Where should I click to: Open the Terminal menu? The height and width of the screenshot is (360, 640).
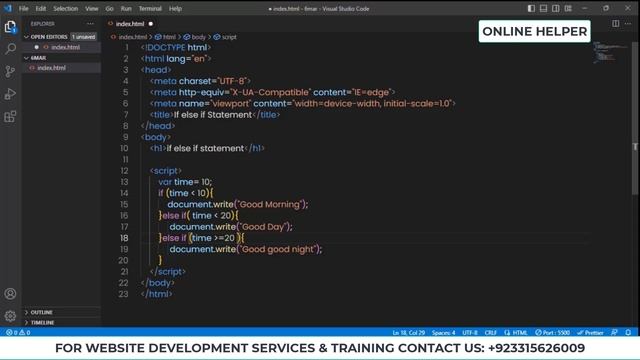(x=150, y=9)
